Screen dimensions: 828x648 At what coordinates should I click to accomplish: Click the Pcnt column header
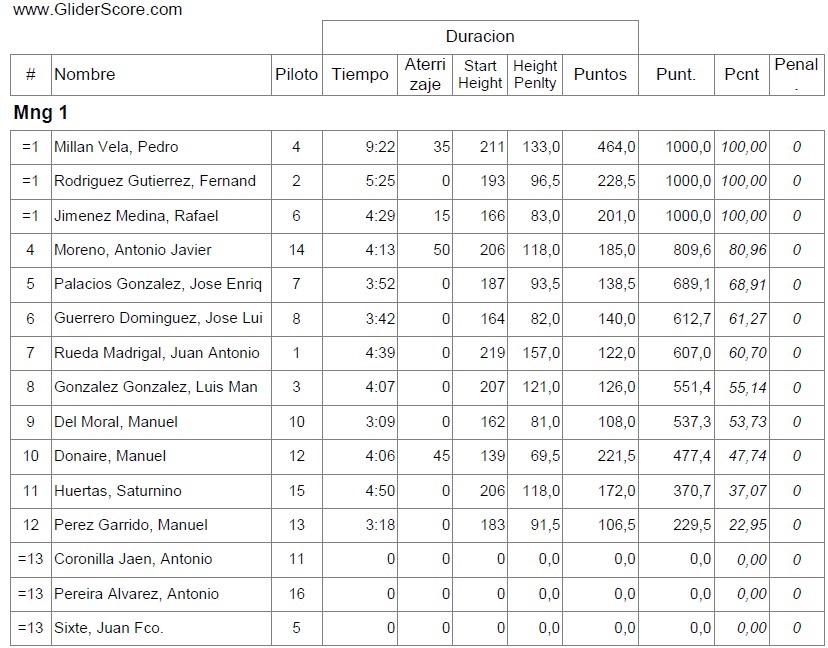coord(742,74)
